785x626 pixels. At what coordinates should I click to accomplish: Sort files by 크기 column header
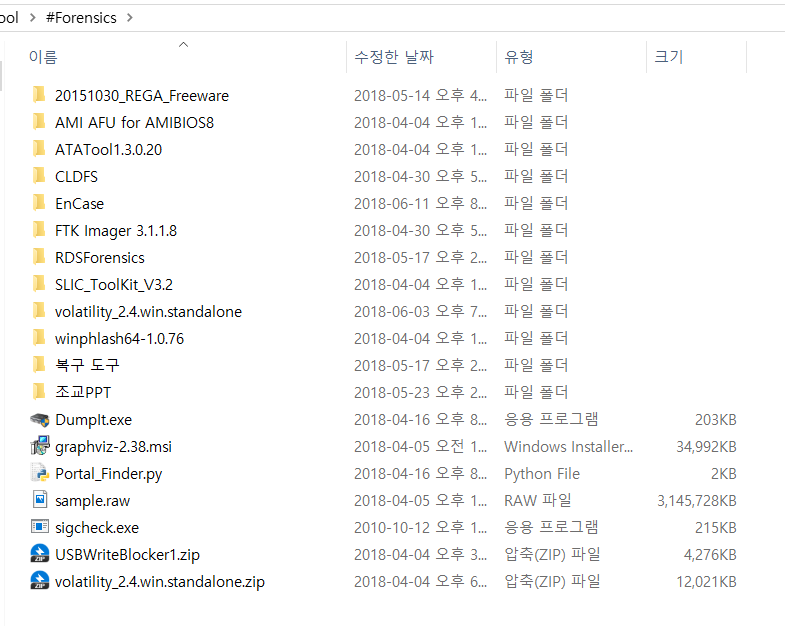[669, 57]
